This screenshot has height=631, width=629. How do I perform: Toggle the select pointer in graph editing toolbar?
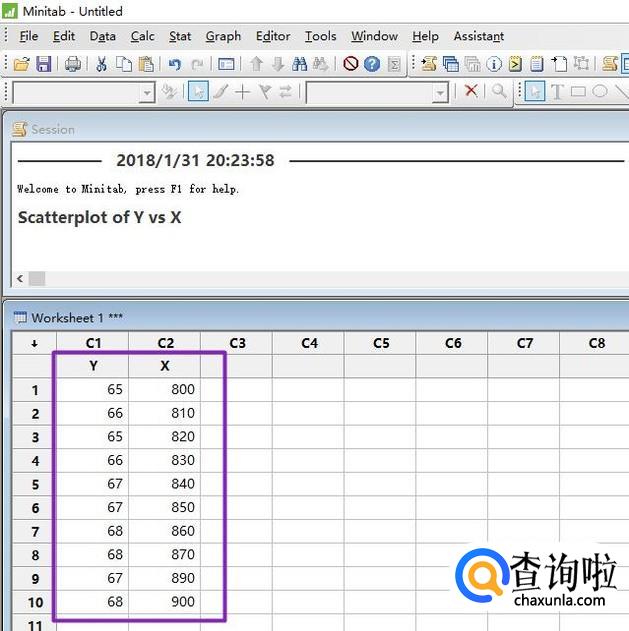198,91
